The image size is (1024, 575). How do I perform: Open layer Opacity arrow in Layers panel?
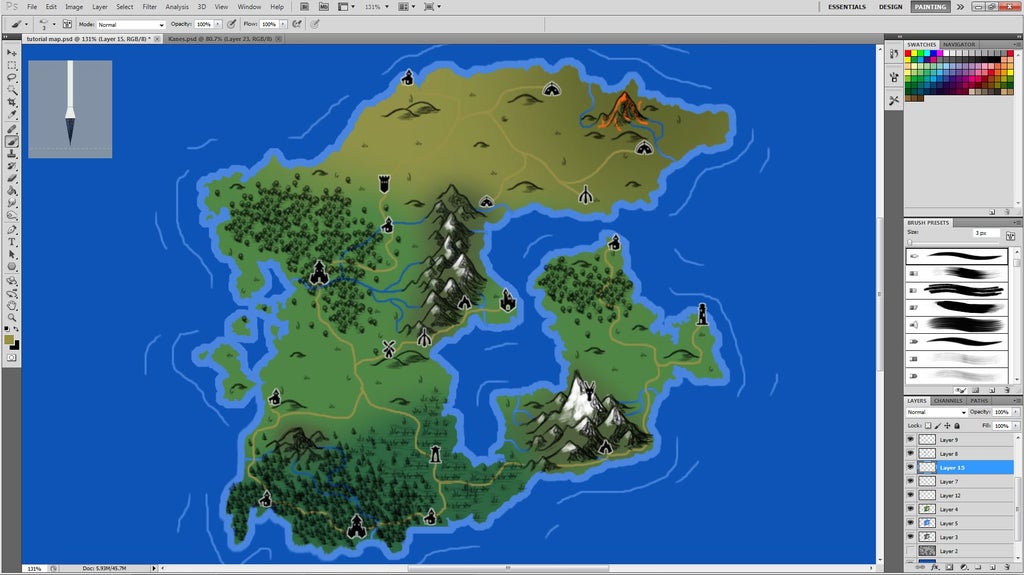[x=1016, y=412]
